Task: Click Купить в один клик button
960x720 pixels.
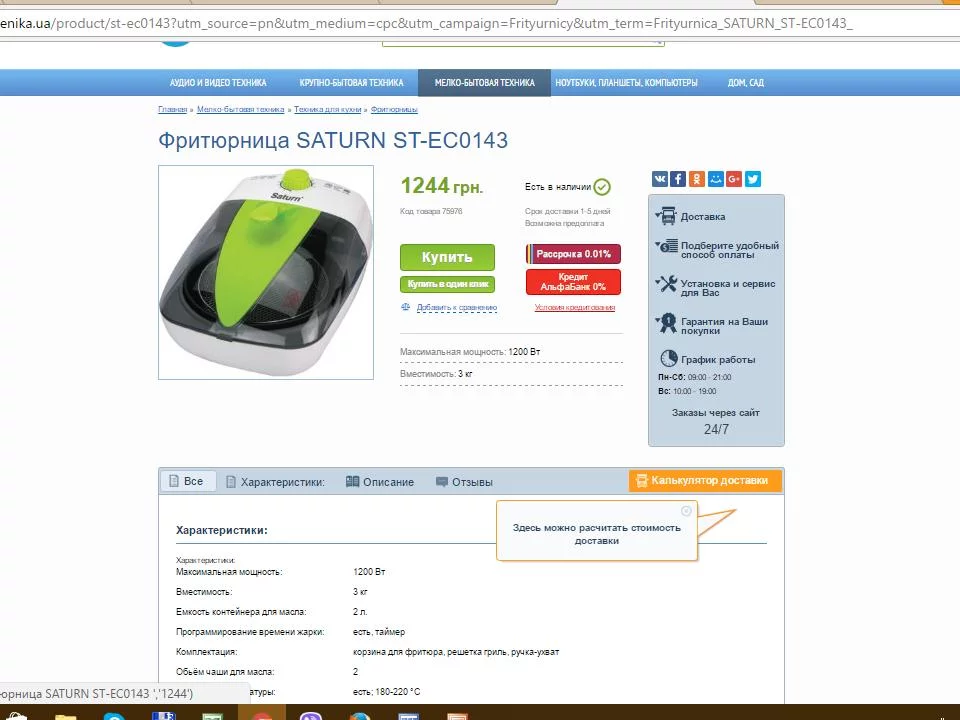Action: [x=448, y=284]
